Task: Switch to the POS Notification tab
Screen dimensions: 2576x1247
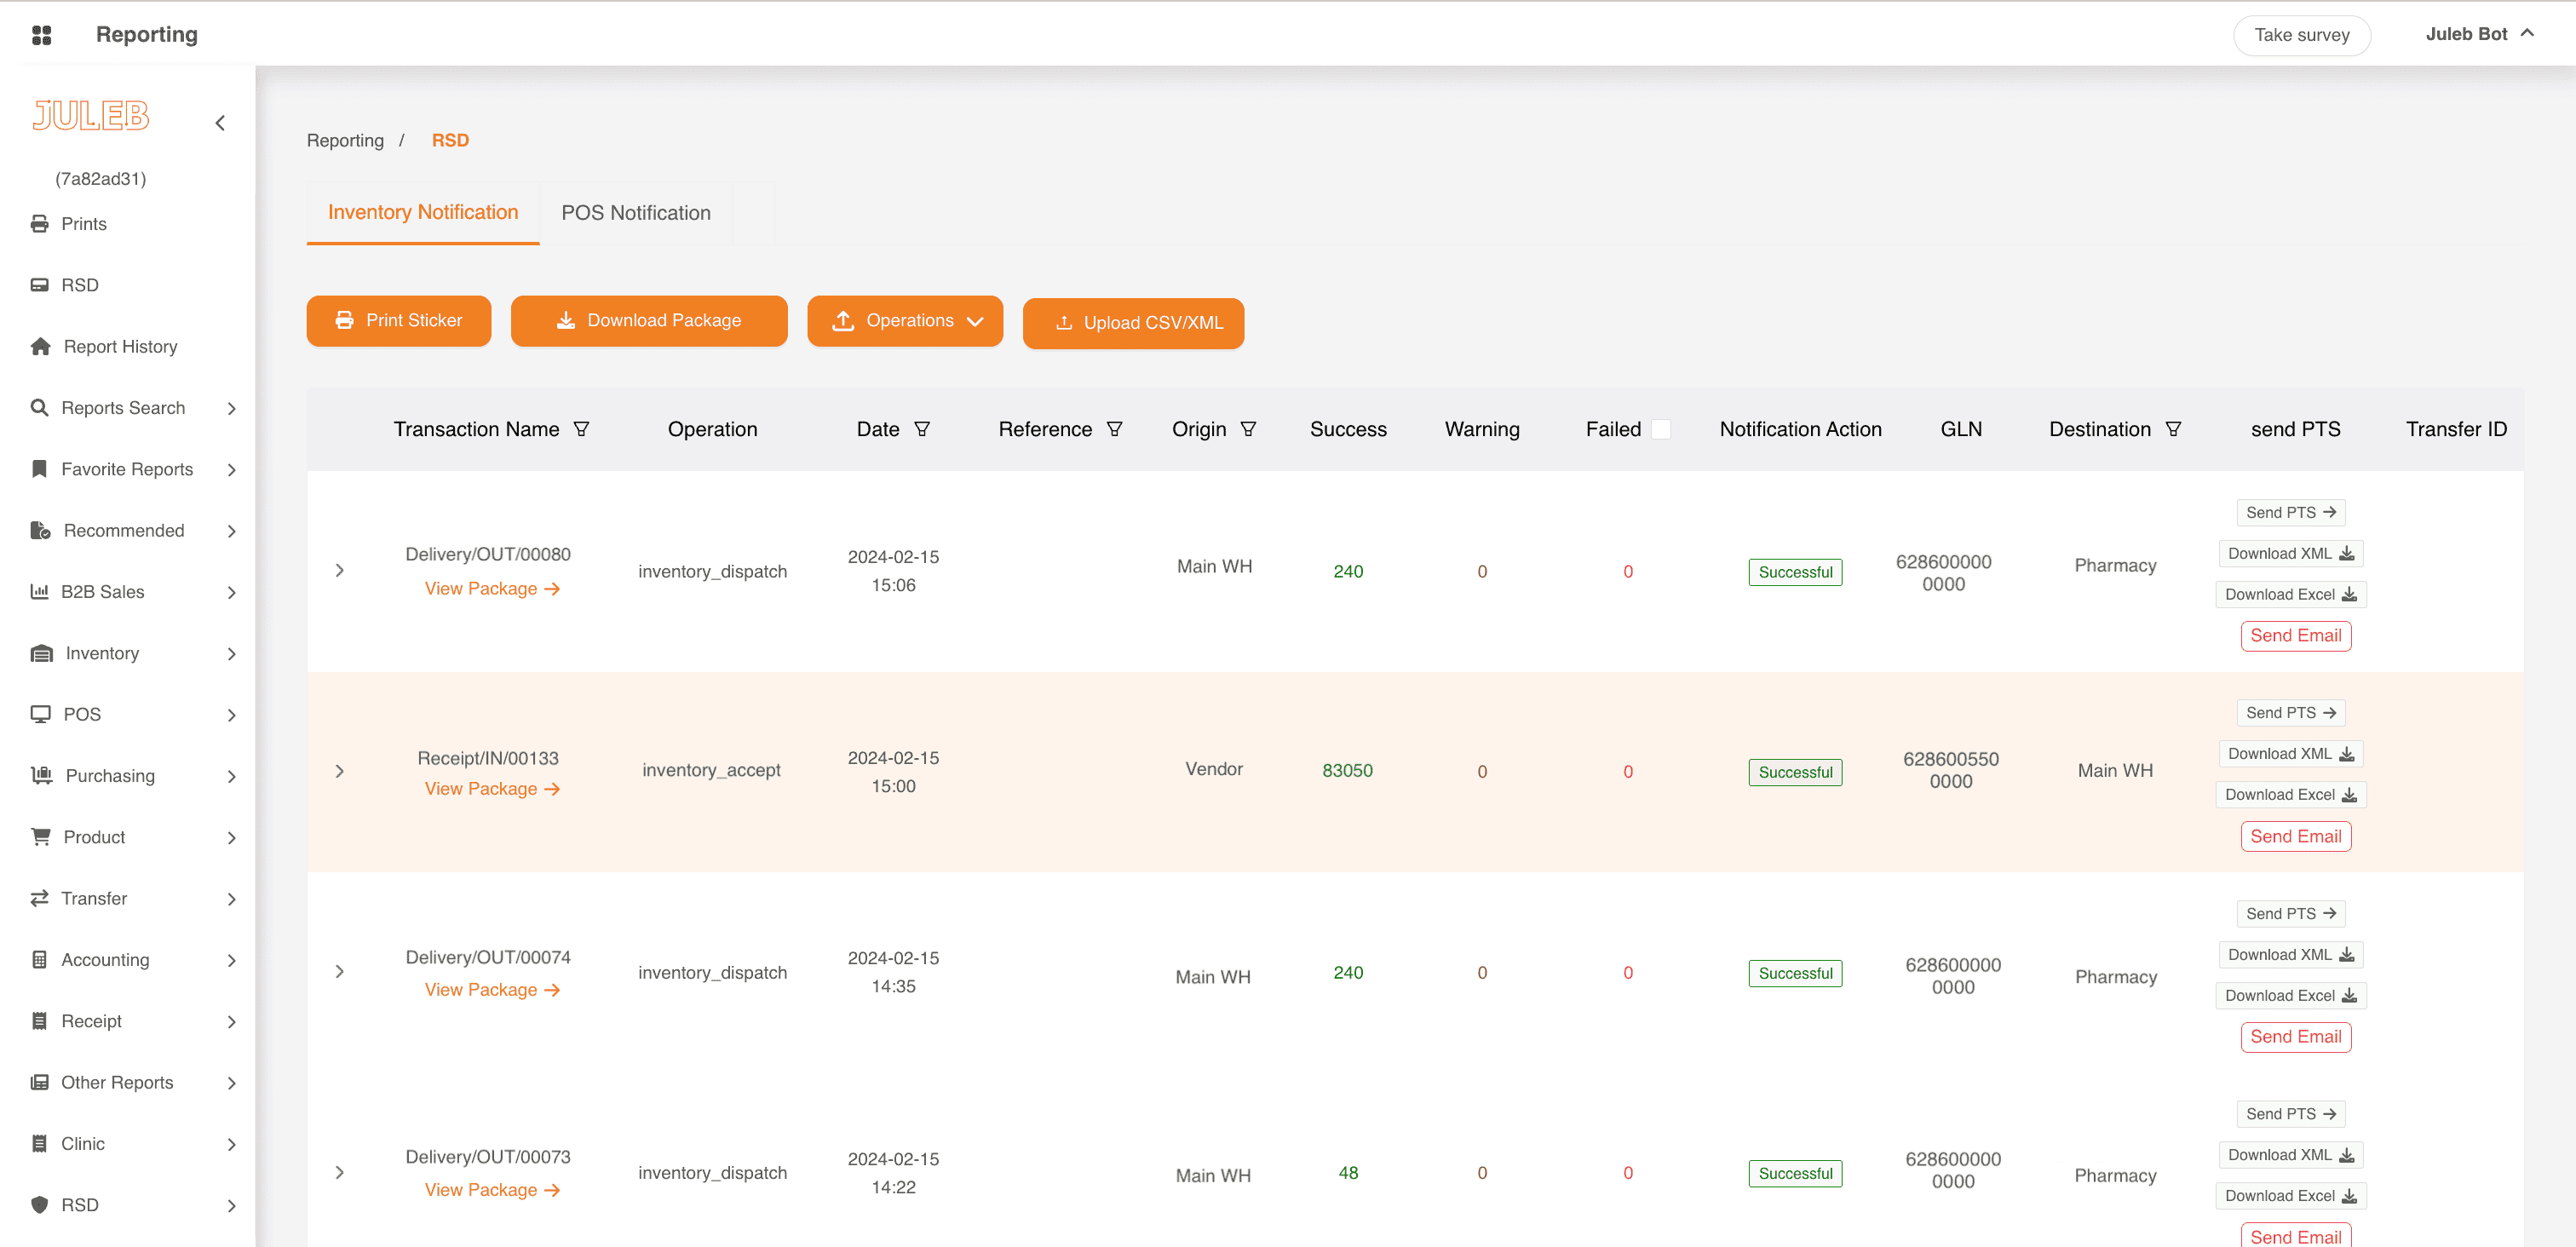Action: click(x=636, y=213)
